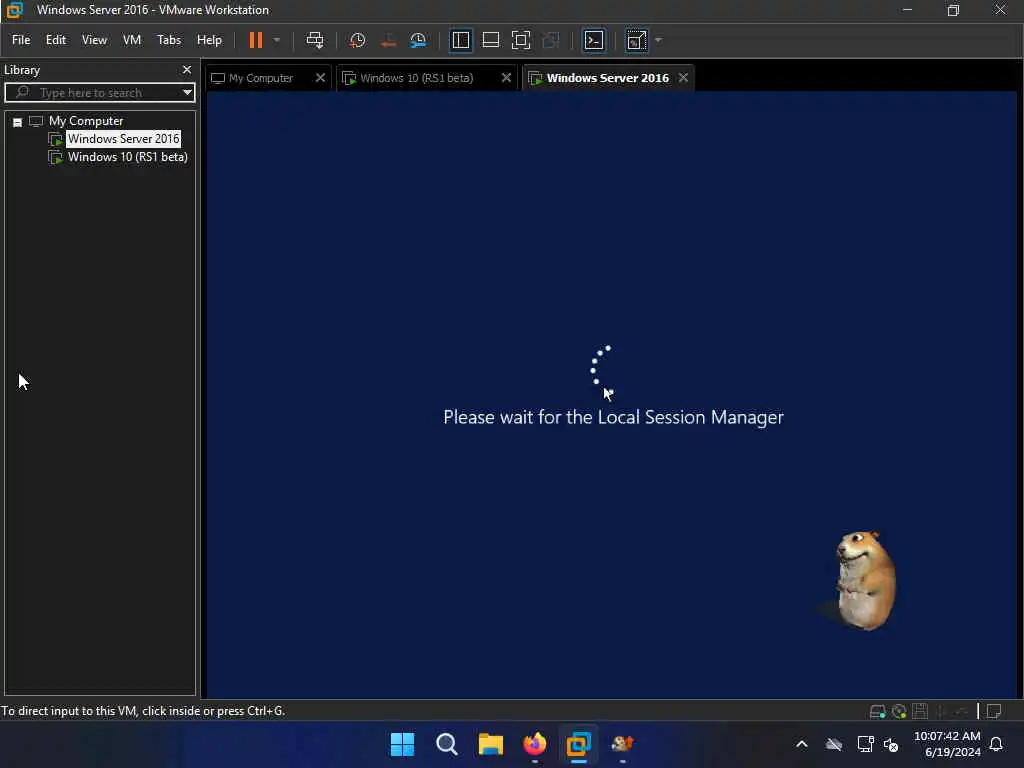Switch to the Windows 10 (RS1 beta) tab

[416, 78]
